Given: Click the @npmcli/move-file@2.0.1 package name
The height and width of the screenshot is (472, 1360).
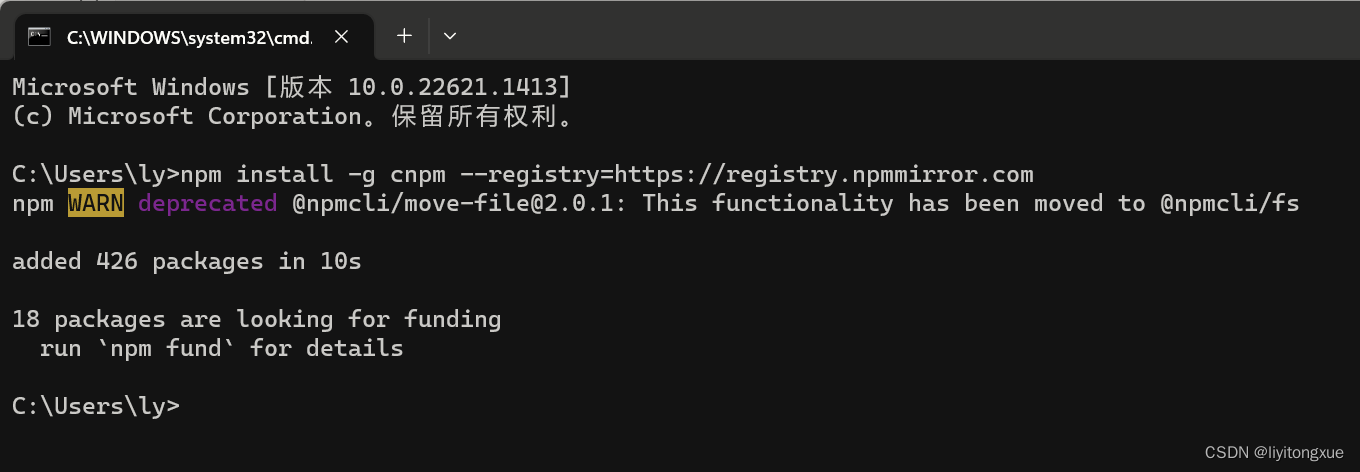Looking at the screenshot, I should 460,204.
